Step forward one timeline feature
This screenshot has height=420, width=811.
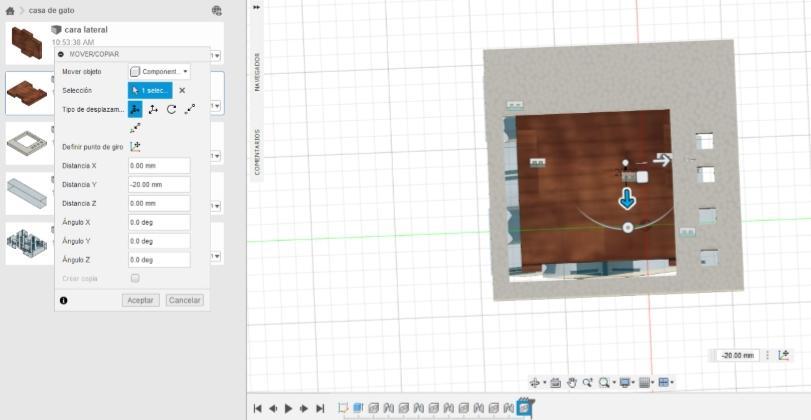[x=304, y=409]
